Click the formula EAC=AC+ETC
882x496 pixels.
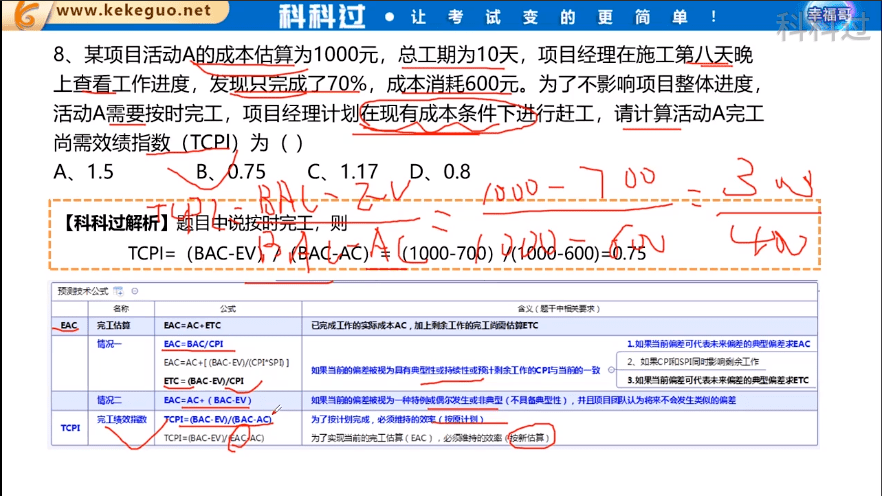coord(192,325)
